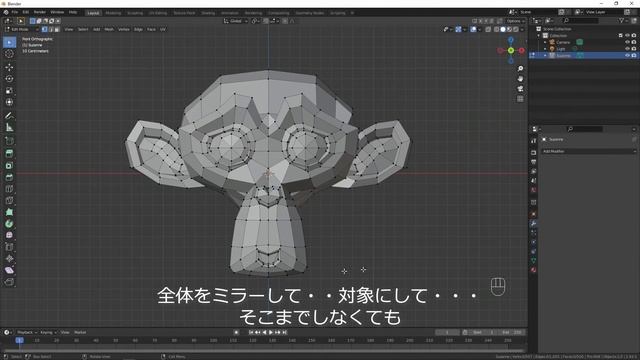640x360 pixels.
Task: Select the Spin tool
Action: click(9, 224)
